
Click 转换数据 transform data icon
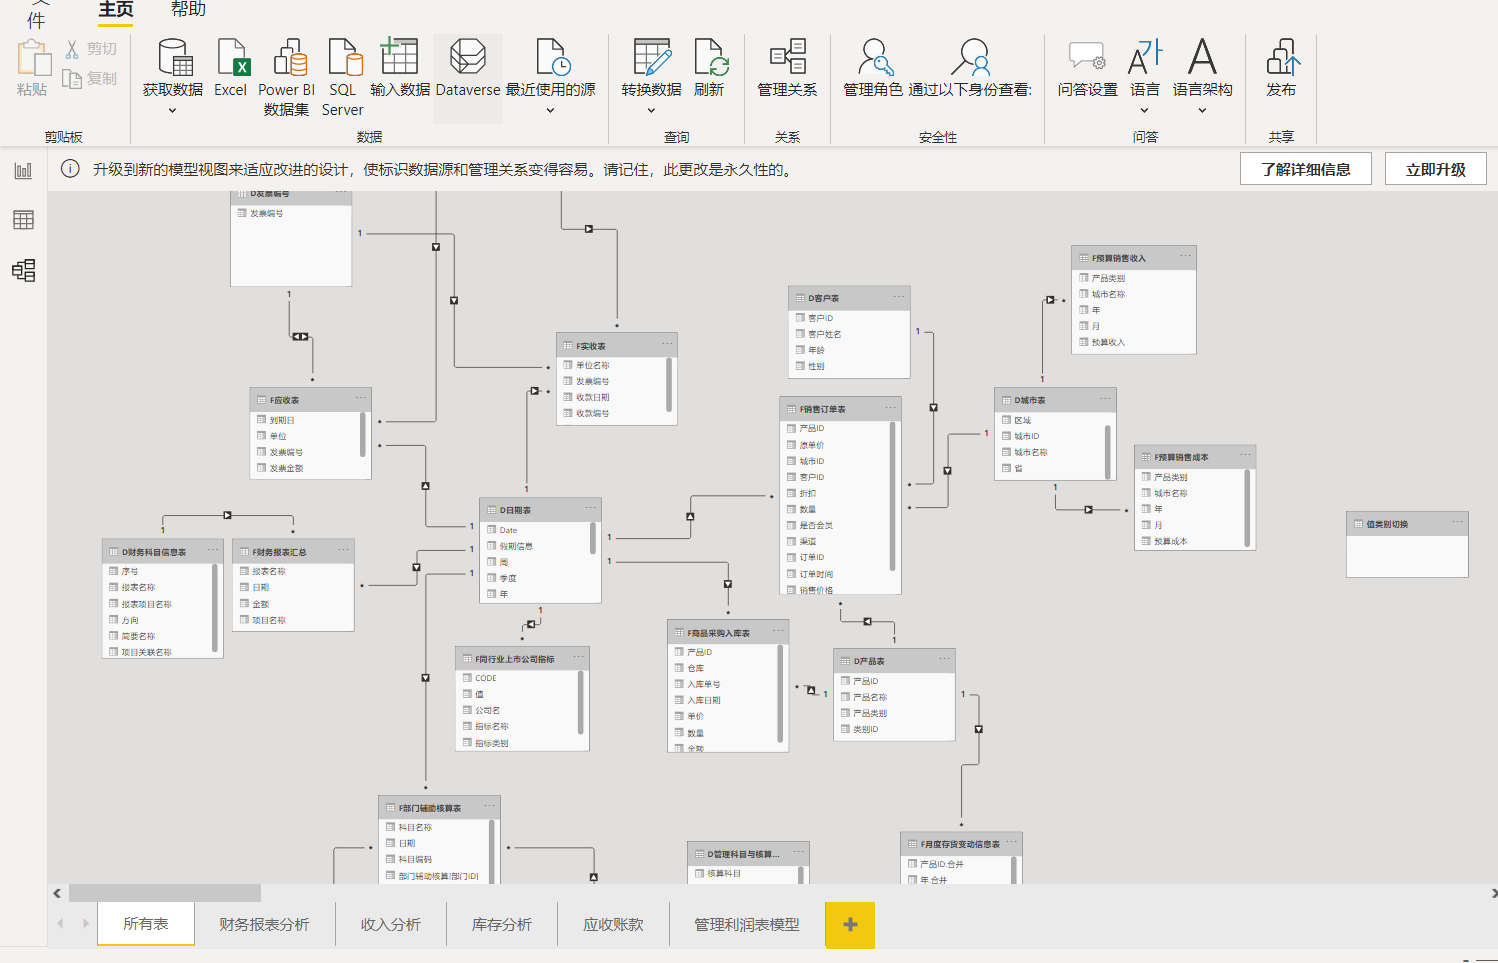click(x=652, y=57)
